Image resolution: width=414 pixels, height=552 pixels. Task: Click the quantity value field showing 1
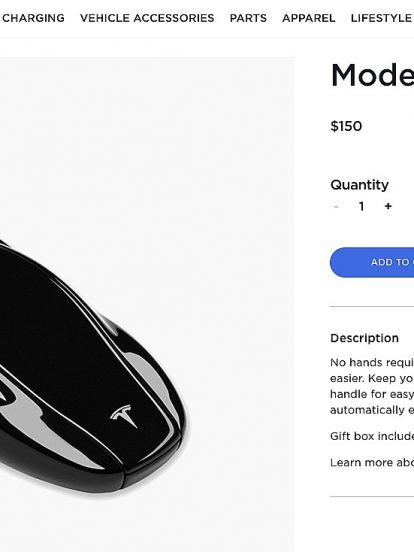click(x=361, y=206)
